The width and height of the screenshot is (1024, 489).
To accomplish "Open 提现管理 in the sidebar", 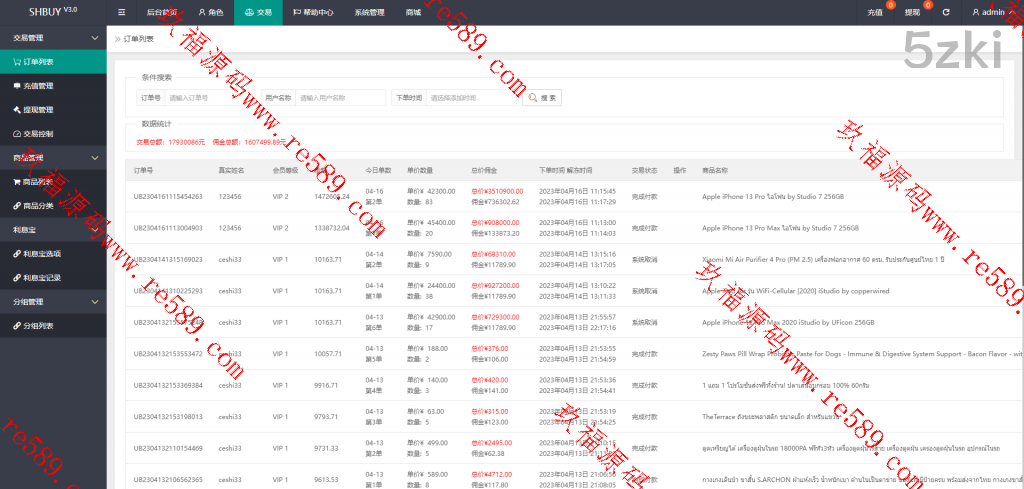I will click(38, 110).
